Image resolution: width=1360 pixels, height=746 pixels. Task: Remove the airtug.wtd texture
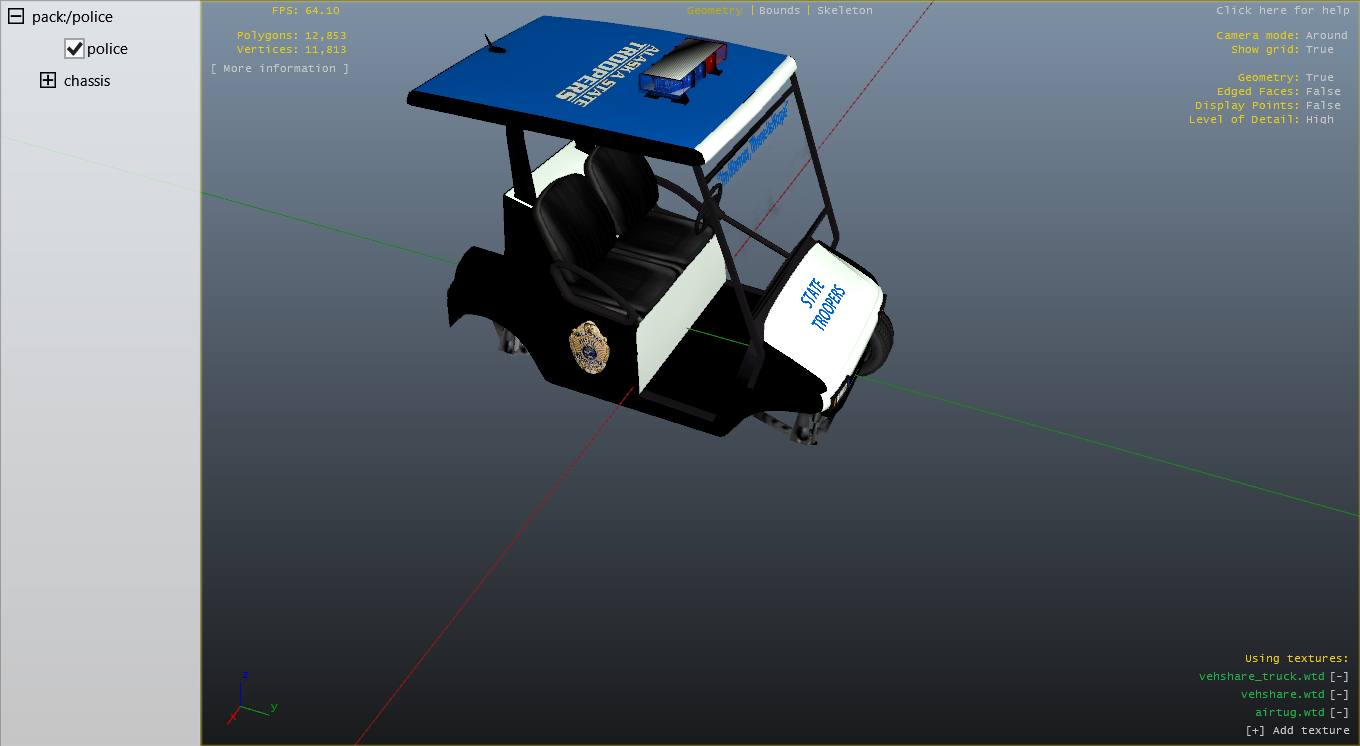point(1339,713)
